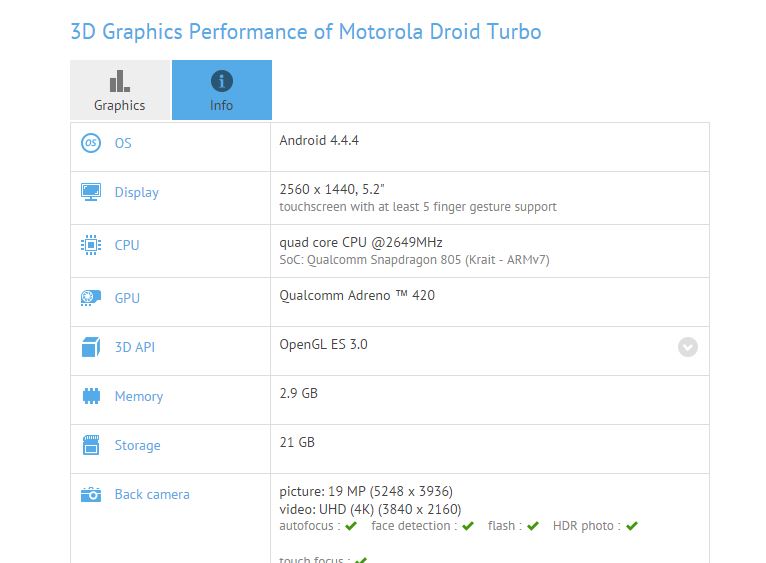Click the CPU chip icon
Screen dimensions: 766x563
[x=91, y=245]
